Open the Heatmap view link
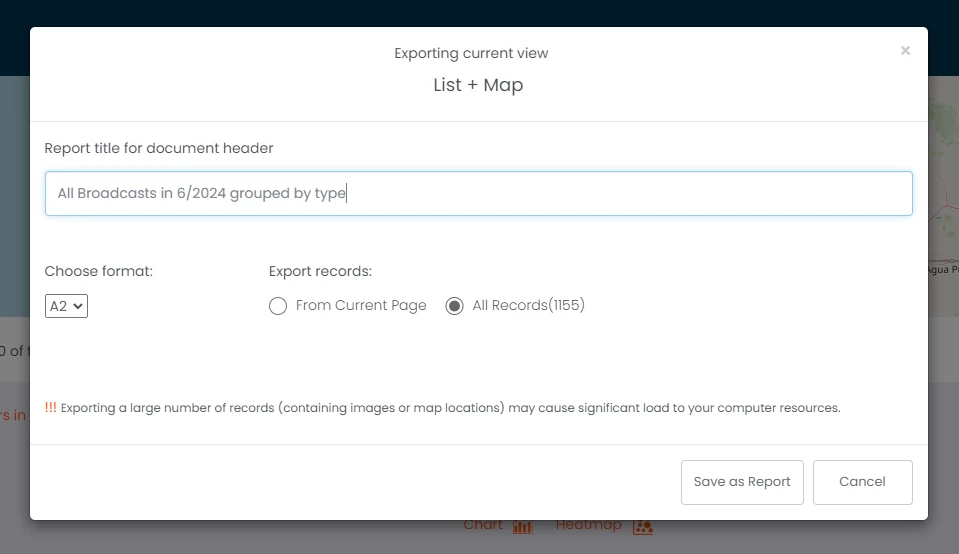The width and height of the screenshot is (959, 554). pyautogui.click(x=588, y=526)
